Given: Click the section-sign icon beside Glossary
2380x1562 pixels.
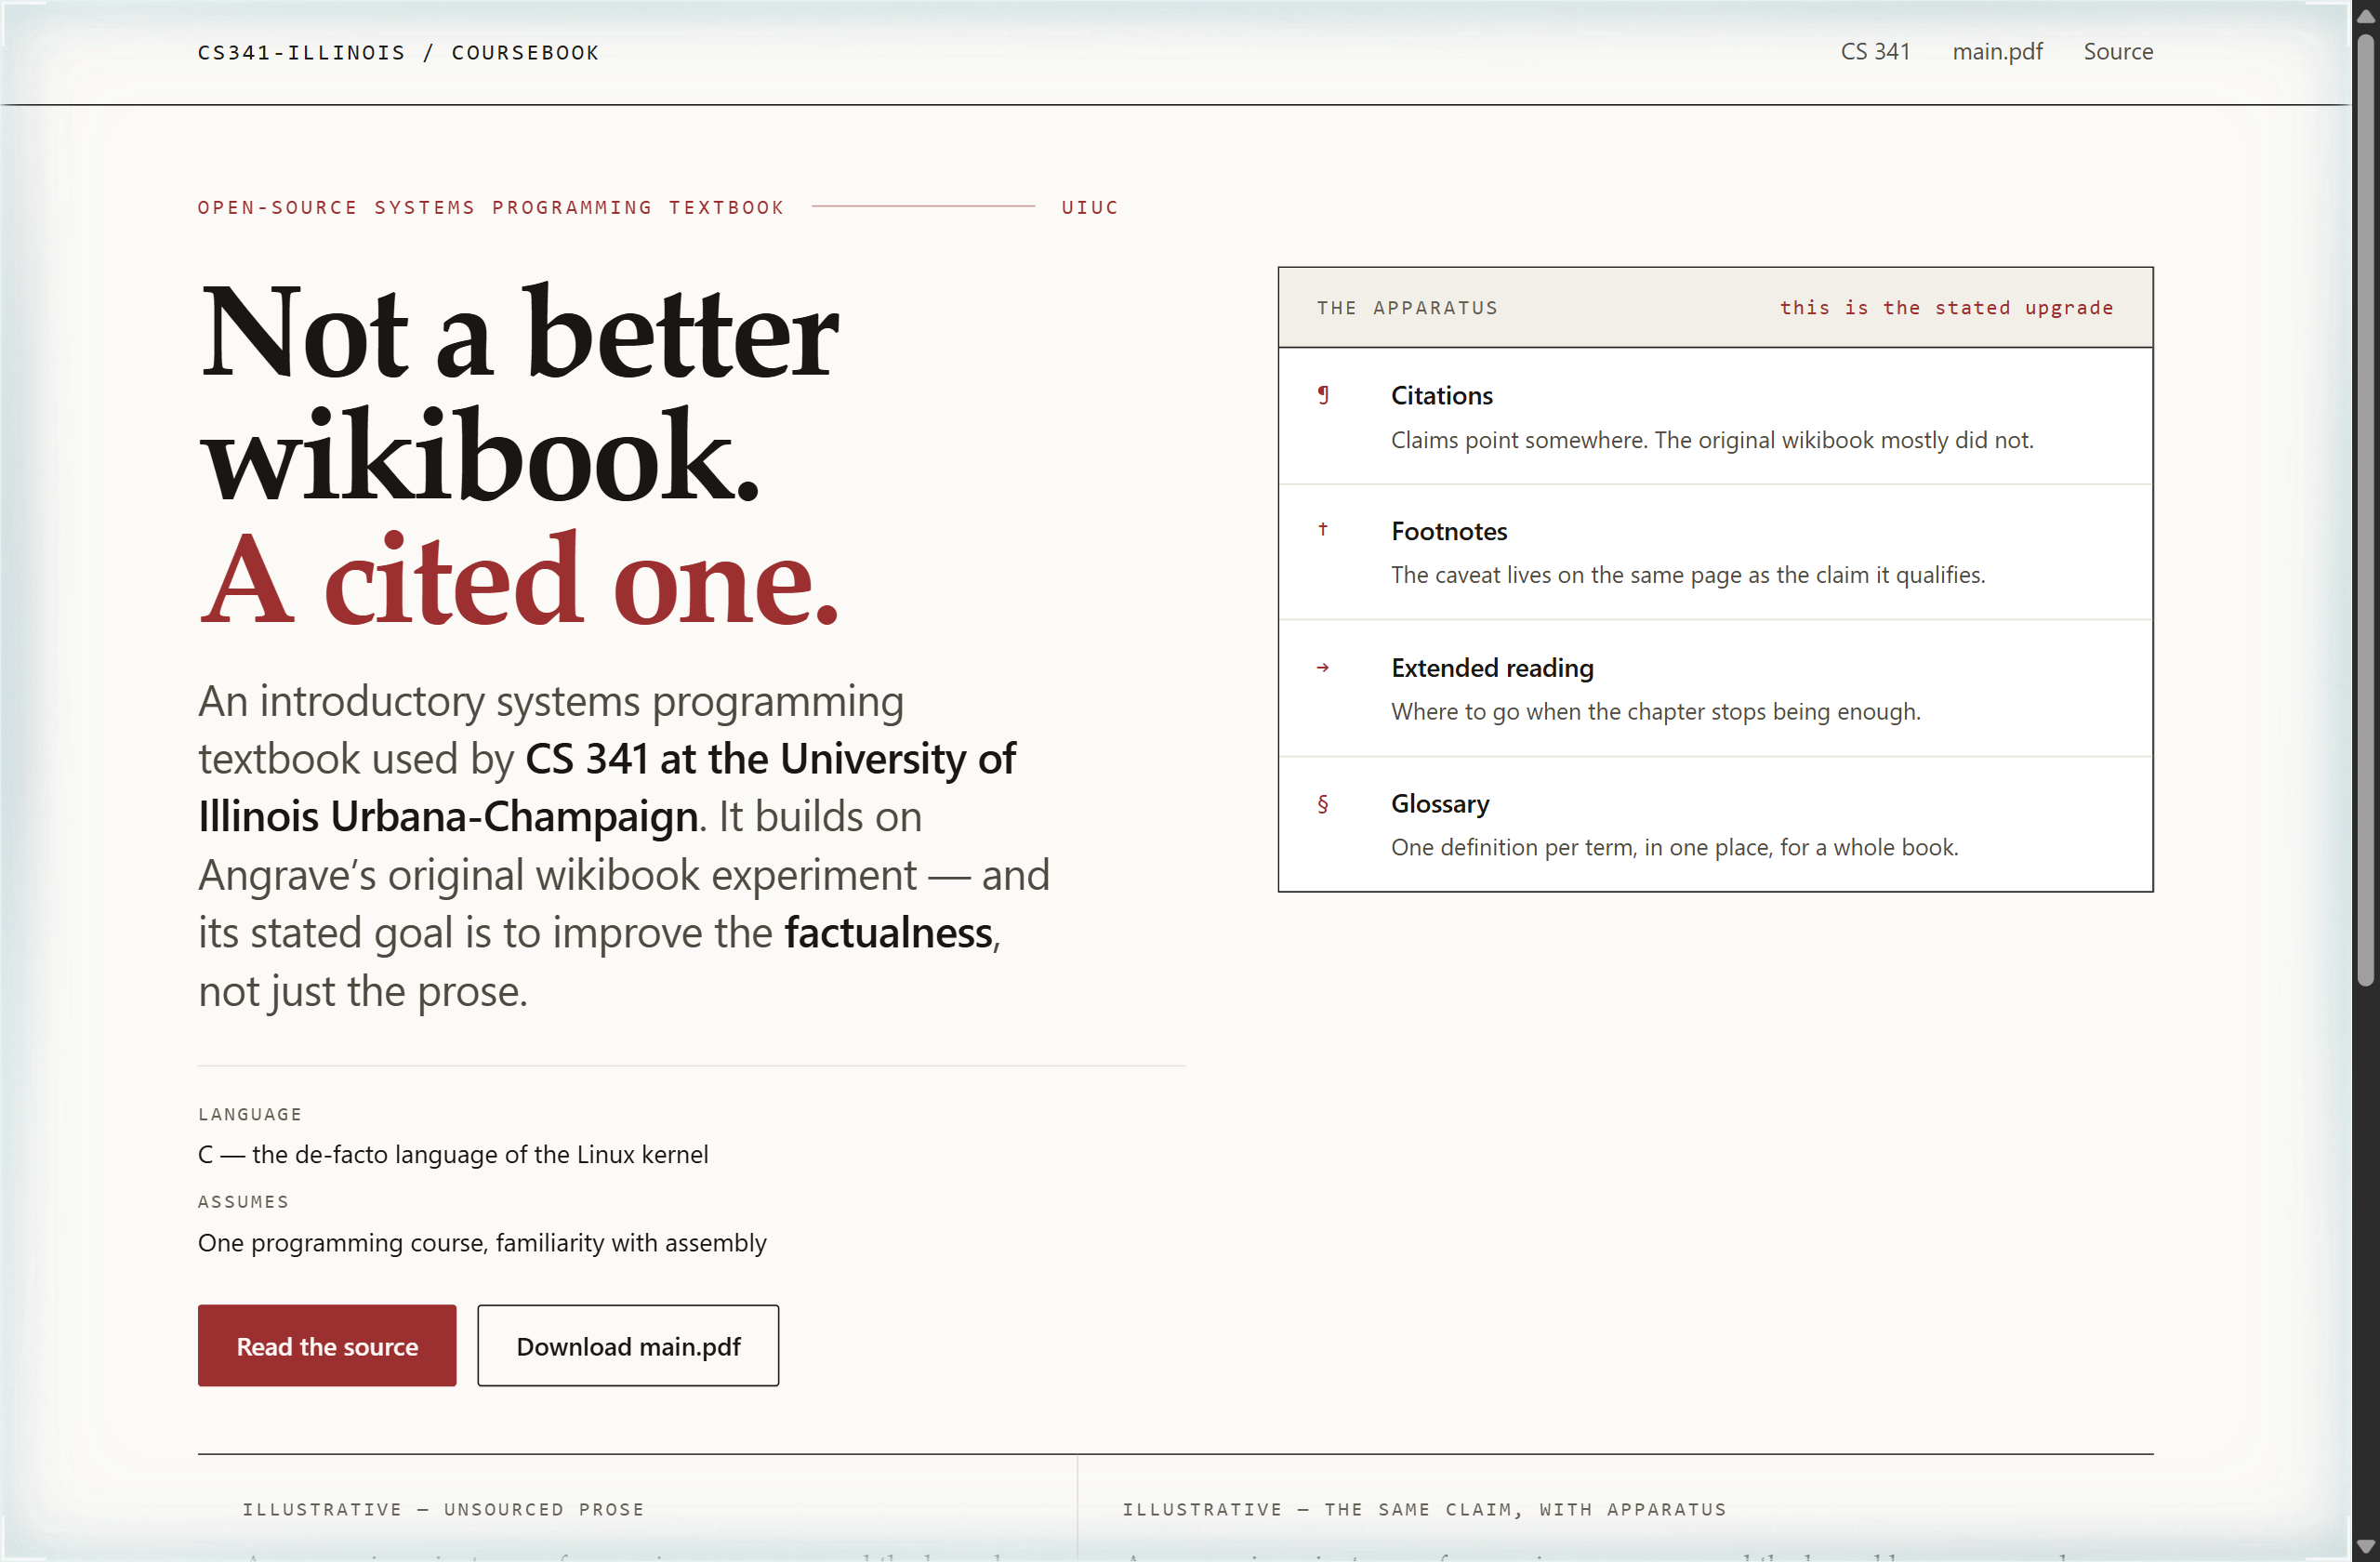Looking at the screenshot, I should (1323, 803).
